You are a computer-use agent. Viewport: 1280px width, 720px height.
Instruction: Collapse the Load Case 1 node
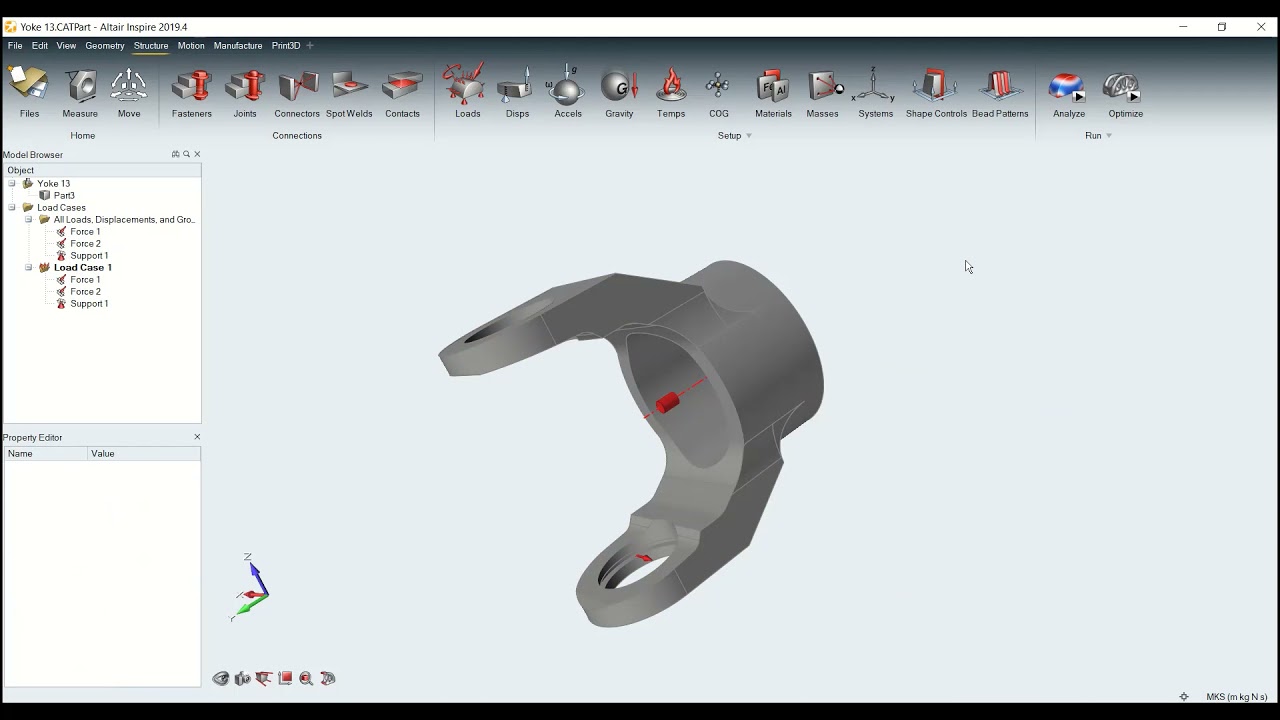[29, 268]
